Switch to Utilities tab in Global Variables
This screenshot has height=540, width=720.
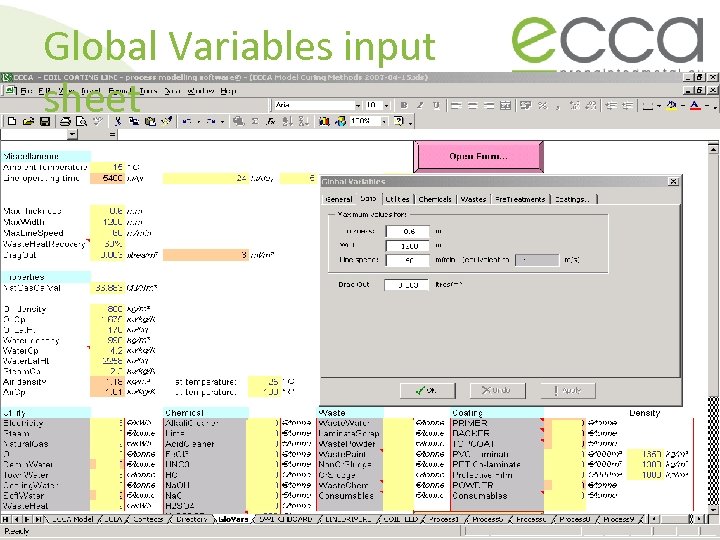[x=397, y=199]
